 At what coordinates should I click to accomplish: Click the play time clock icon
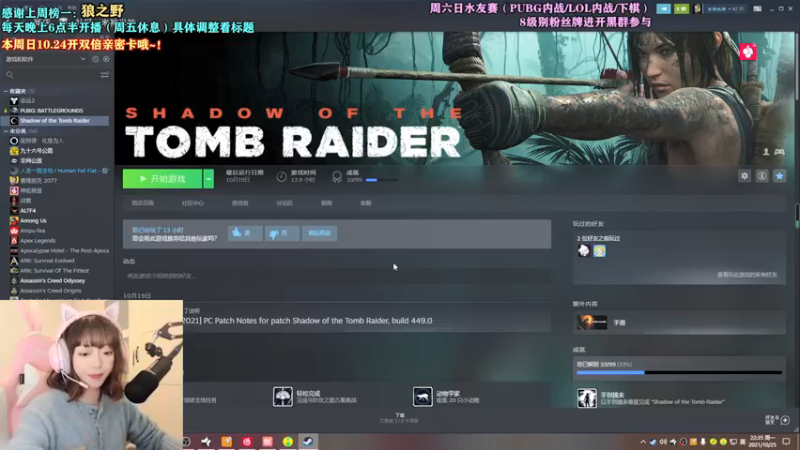tap(282, 177)
